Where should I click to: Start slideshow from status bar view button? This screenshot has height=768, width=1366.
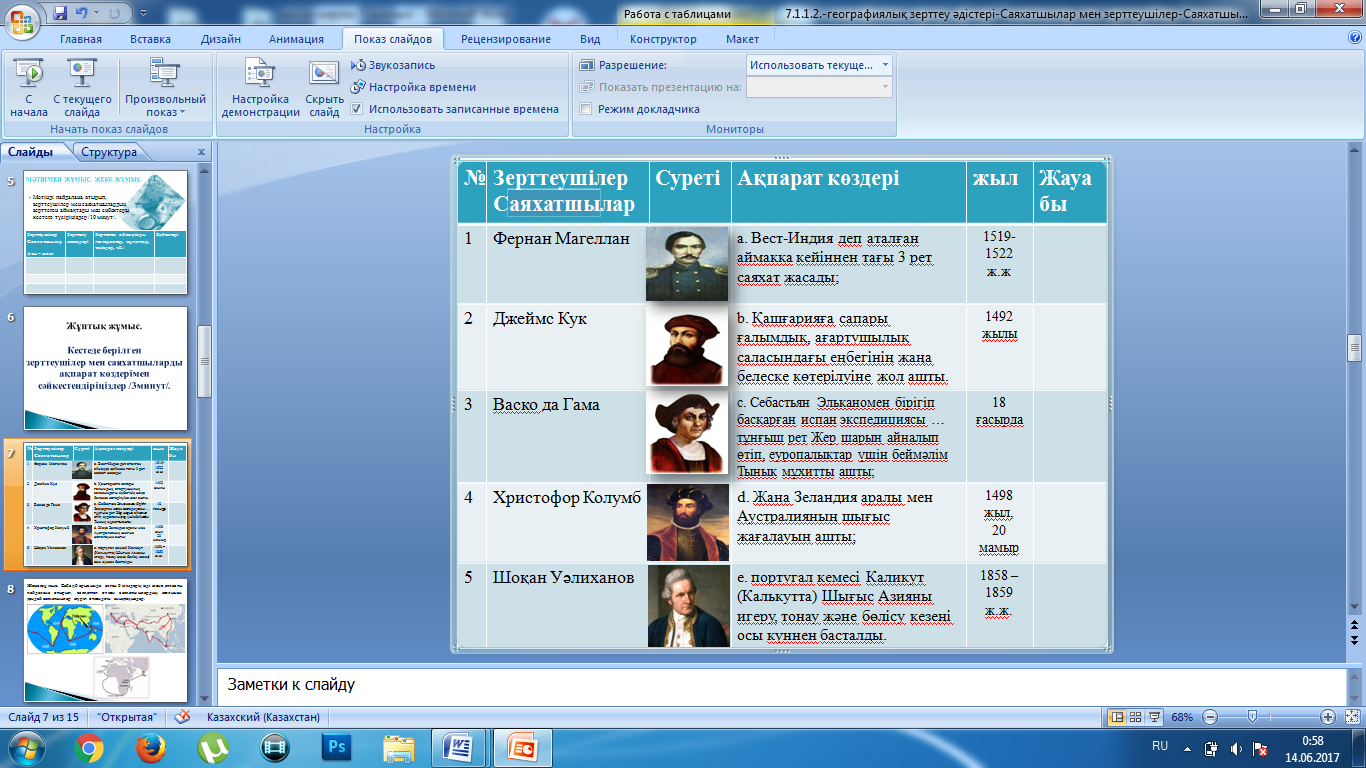tap(1156, 717)
